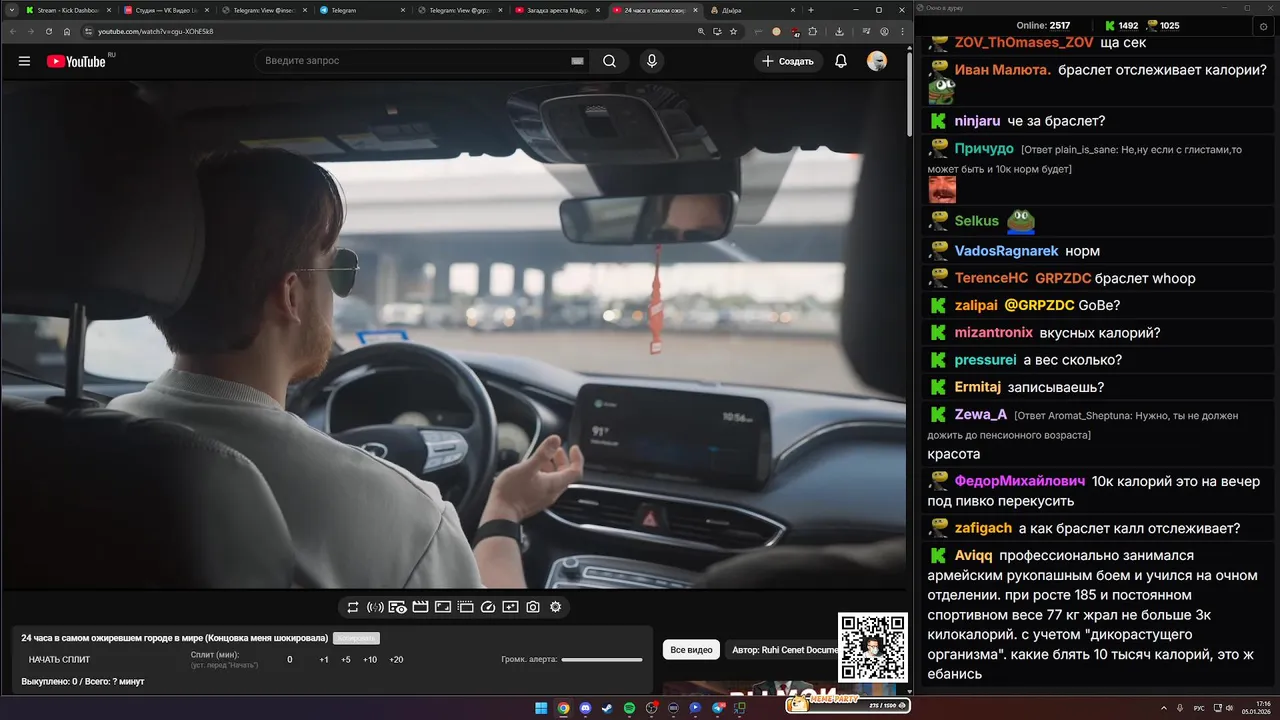Activate voice search microphone on YouTube
The image size is (1280, 720).
(x=652, y=61)
